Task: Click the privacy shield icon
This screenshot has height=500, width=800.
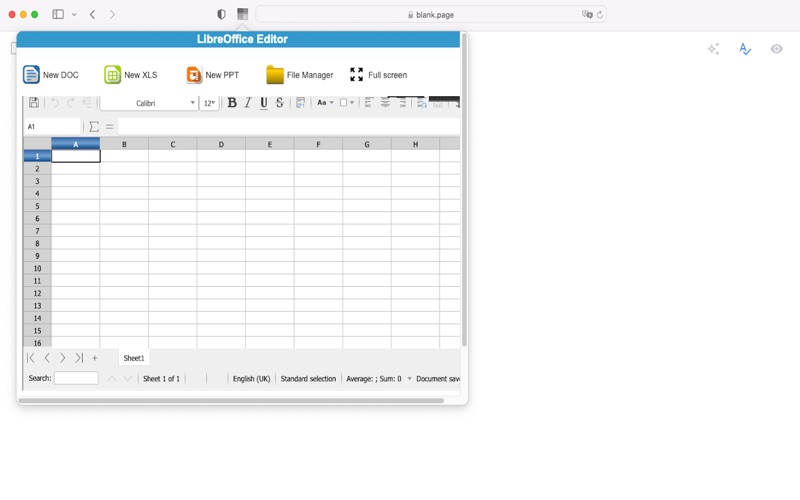Action: (221, 14)
